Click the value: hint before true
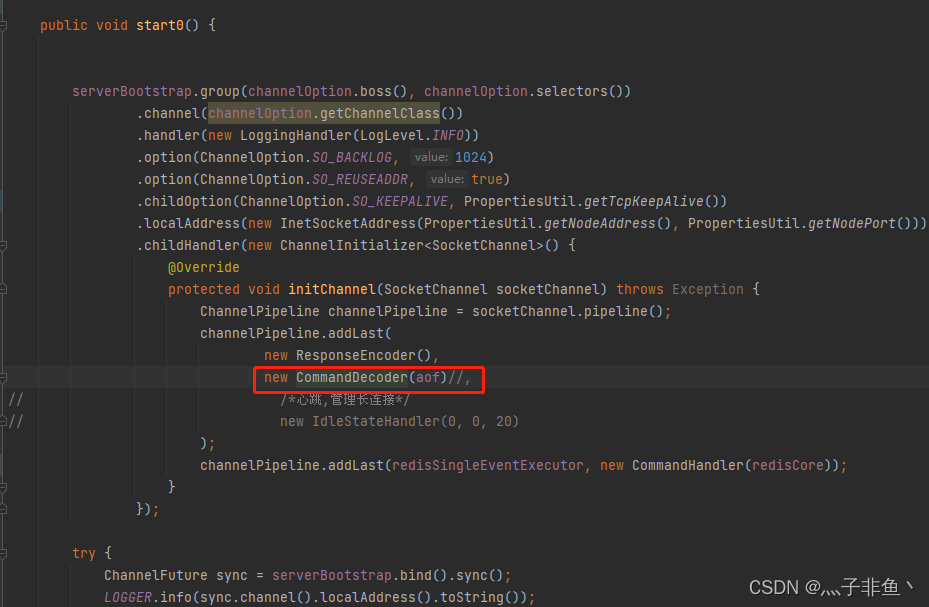Viewport: 929px width, 607px height. 447,179
